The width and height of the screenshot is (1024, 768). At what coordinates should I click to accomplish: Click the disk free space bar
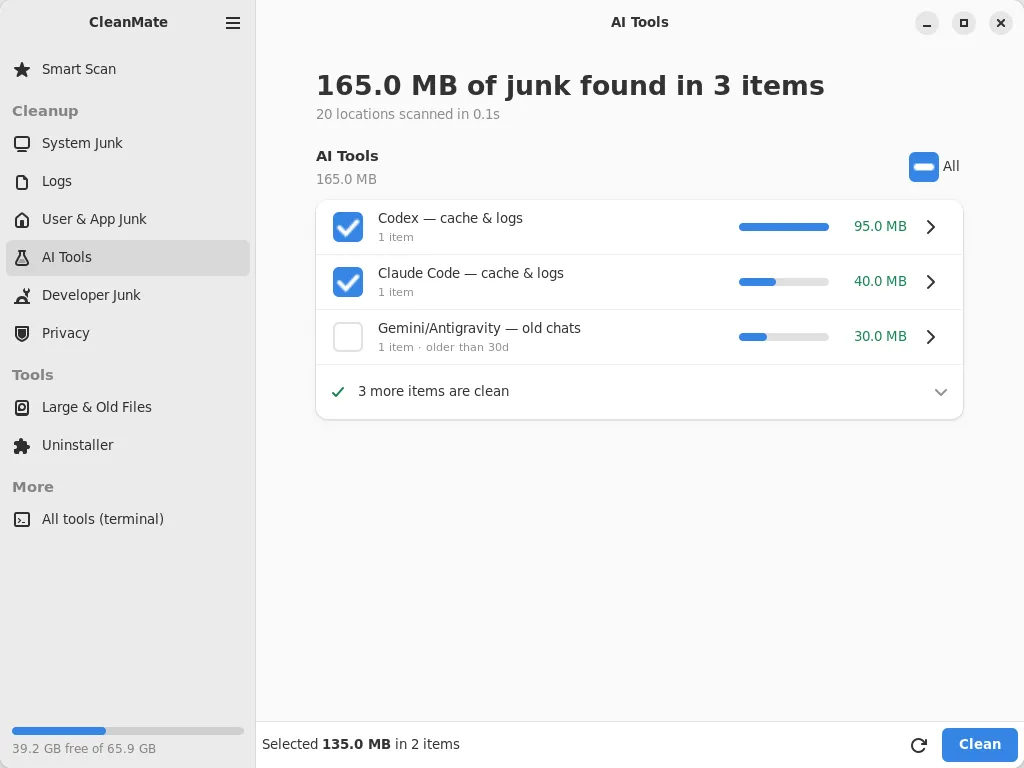[x=128, y=731]
